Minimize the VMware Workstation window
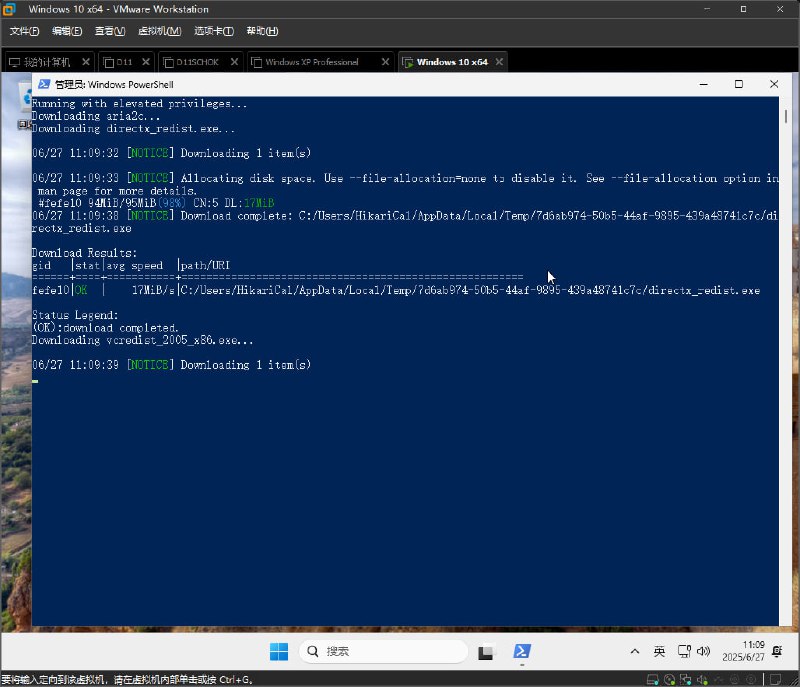This screenshot has height=687, width=800. [707, 9]
